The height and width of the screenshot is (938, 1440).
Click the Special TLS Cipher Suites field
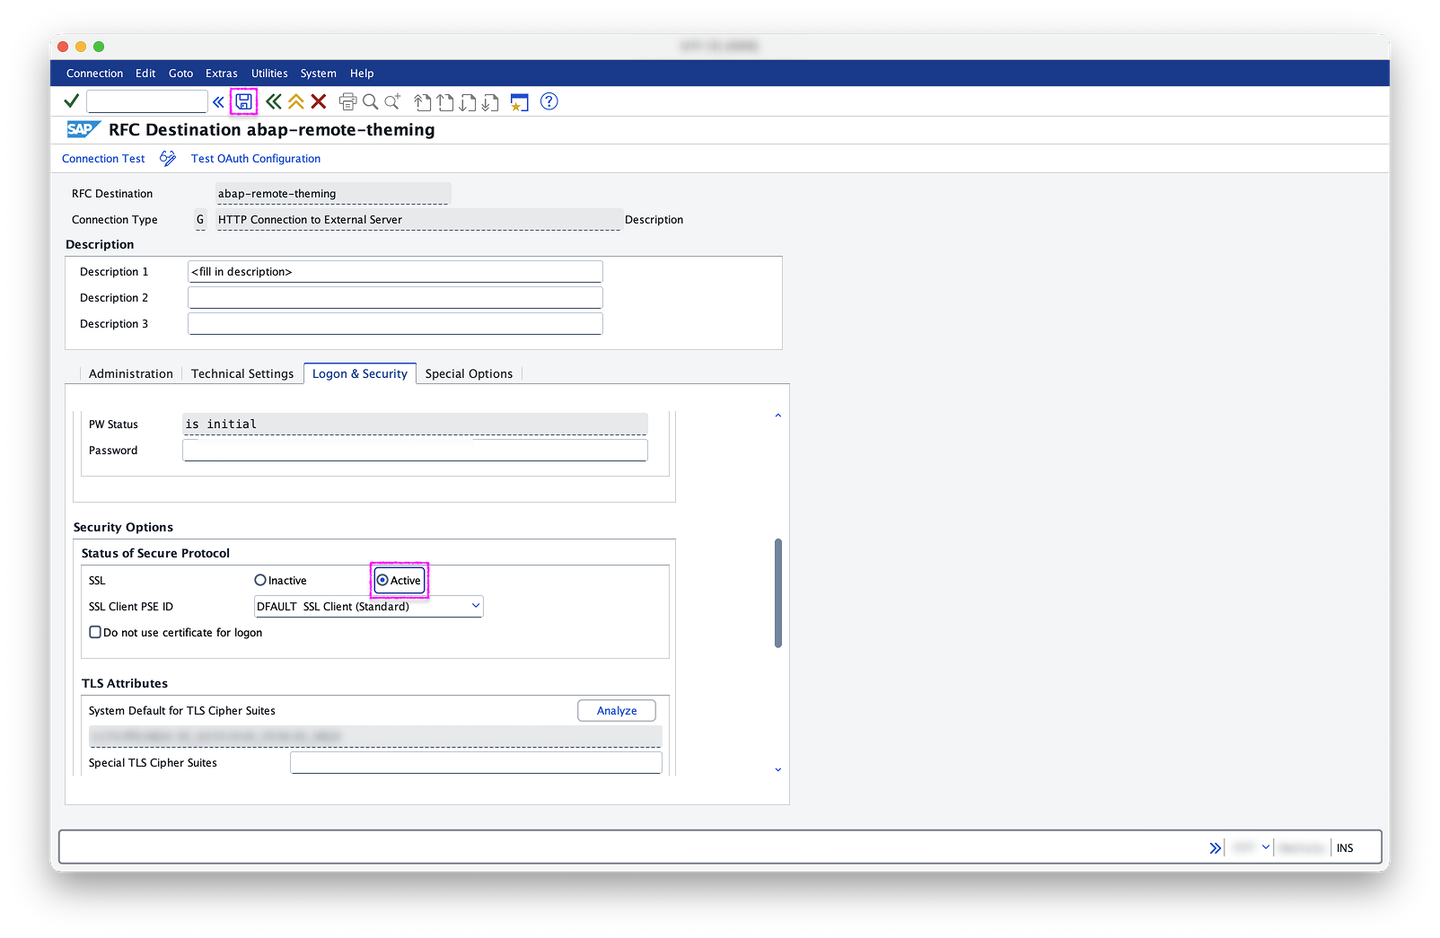(x=476, y=763)
